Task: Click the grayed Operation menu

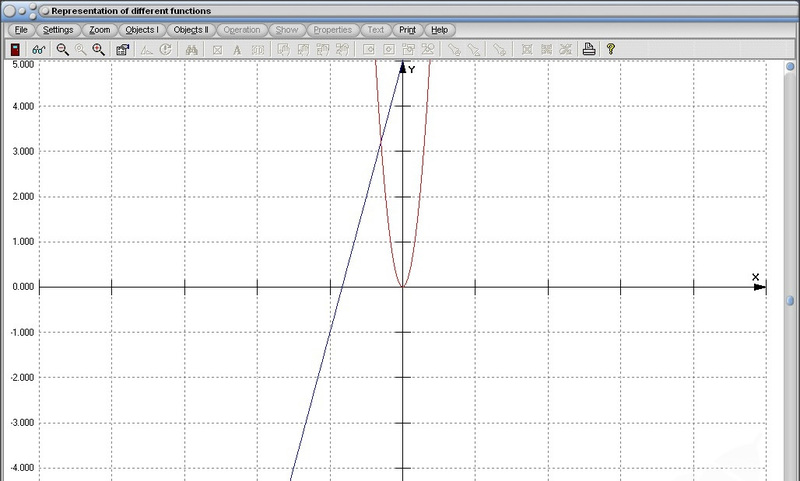Action: tap(242, 30)
